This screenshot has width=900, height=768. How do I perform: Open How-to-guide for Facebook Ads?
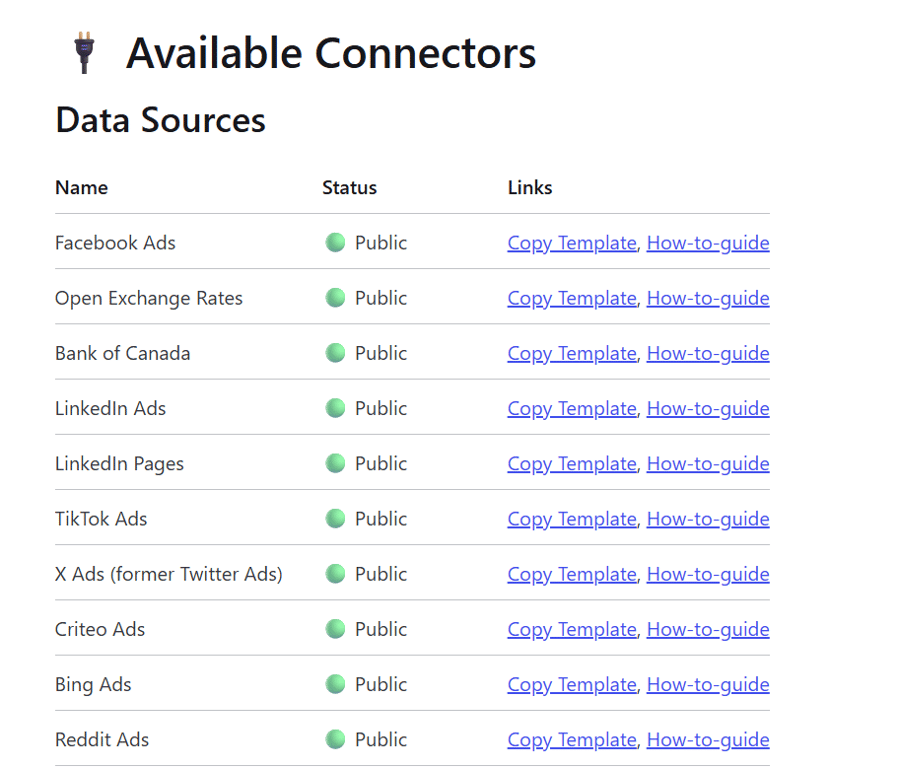coord(708,243)
